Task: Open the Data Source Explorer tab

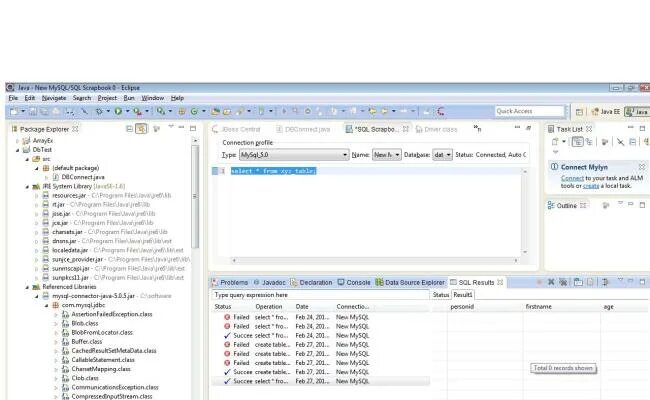Action: [x=410, y=282]
